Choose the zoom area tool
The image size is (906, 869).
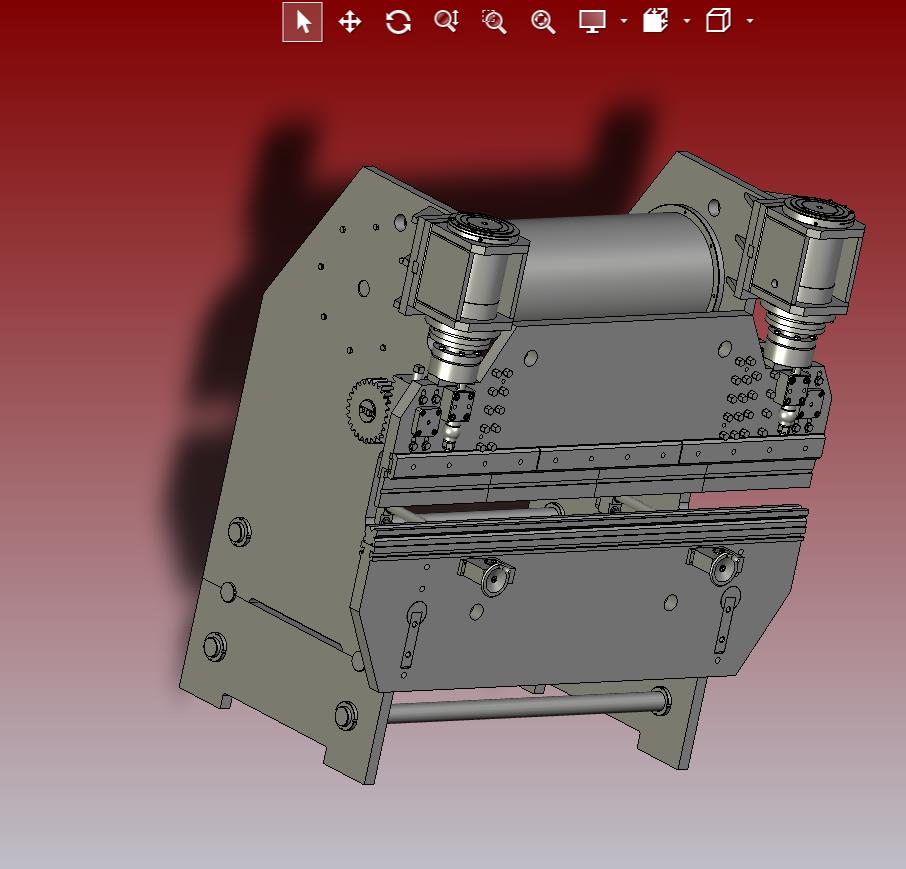(495, 22)
